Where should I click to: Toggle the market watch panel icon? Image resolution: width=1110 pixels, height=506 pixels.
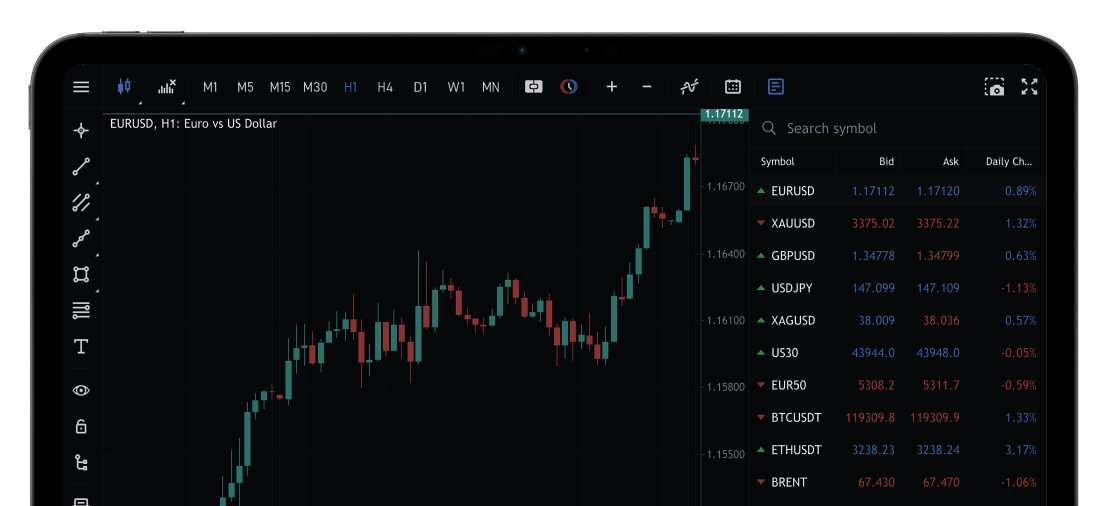(x=776, y=87)
